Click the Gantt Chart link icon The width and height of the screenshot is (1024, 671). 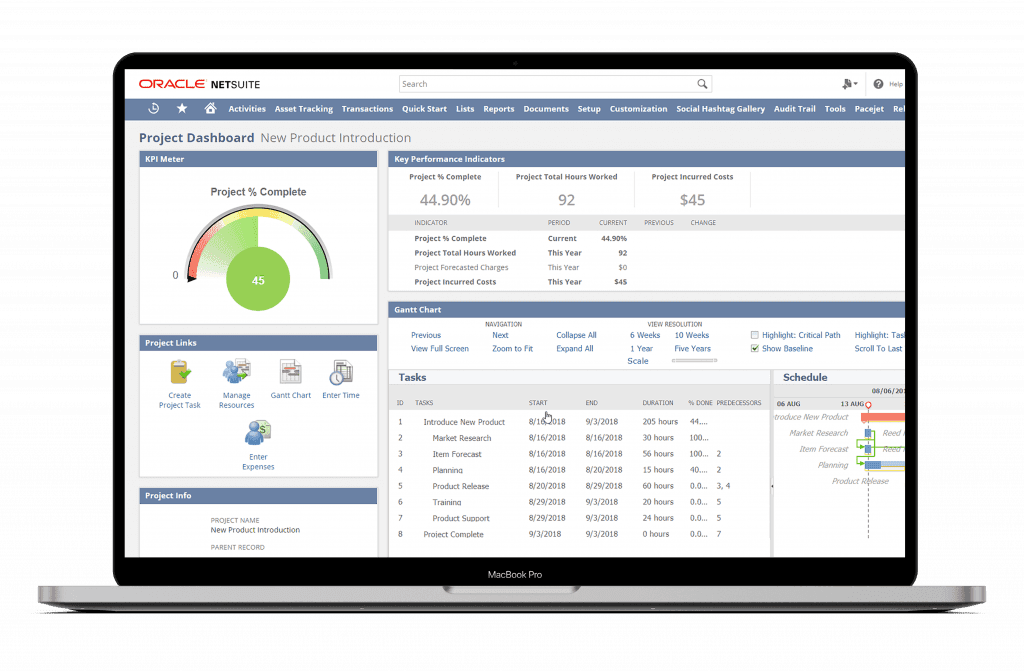tap(291, 371)
